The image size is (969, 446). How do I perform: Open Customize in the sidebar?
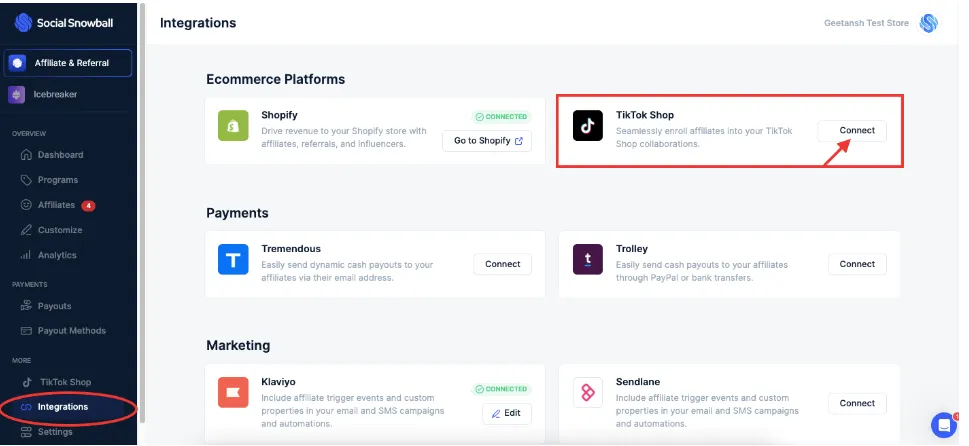point(60,230)
